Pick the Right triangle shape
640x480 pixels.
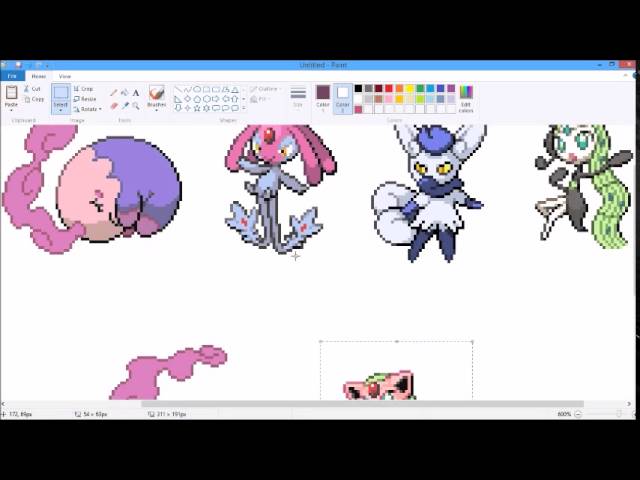click(178, 99)
